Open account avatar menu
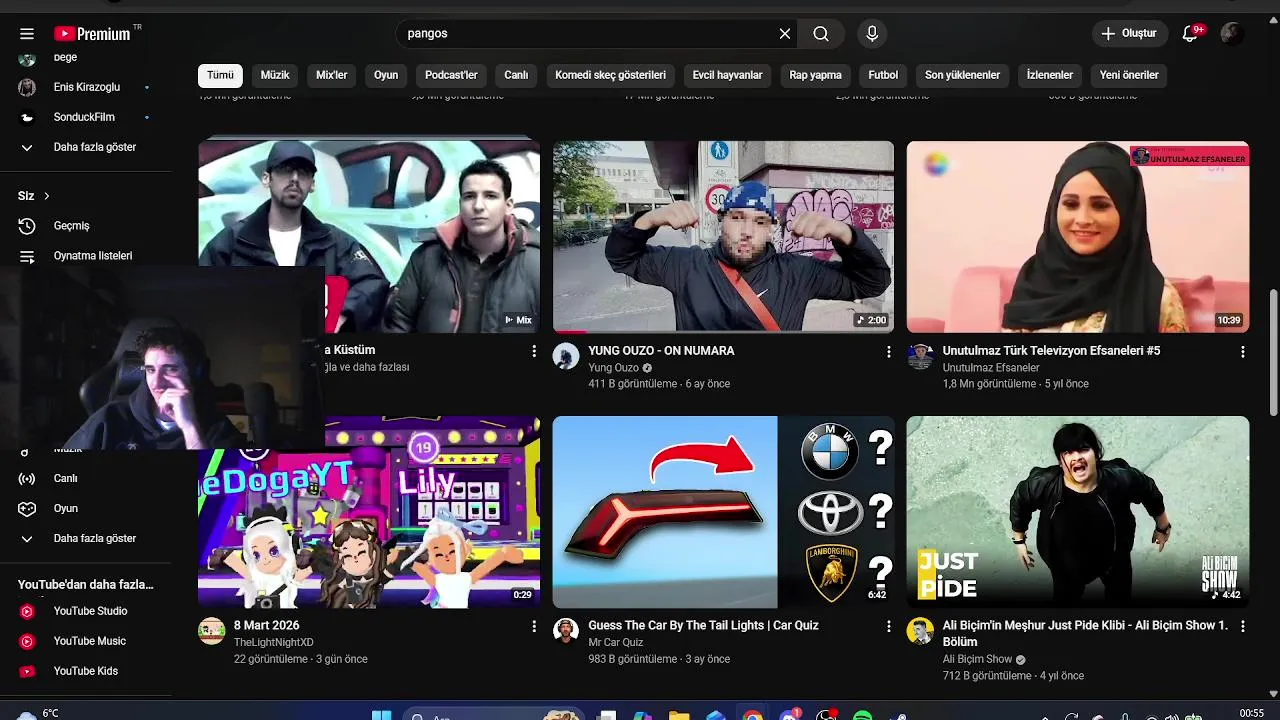 pyautogui.click(x=1232, y=34)
